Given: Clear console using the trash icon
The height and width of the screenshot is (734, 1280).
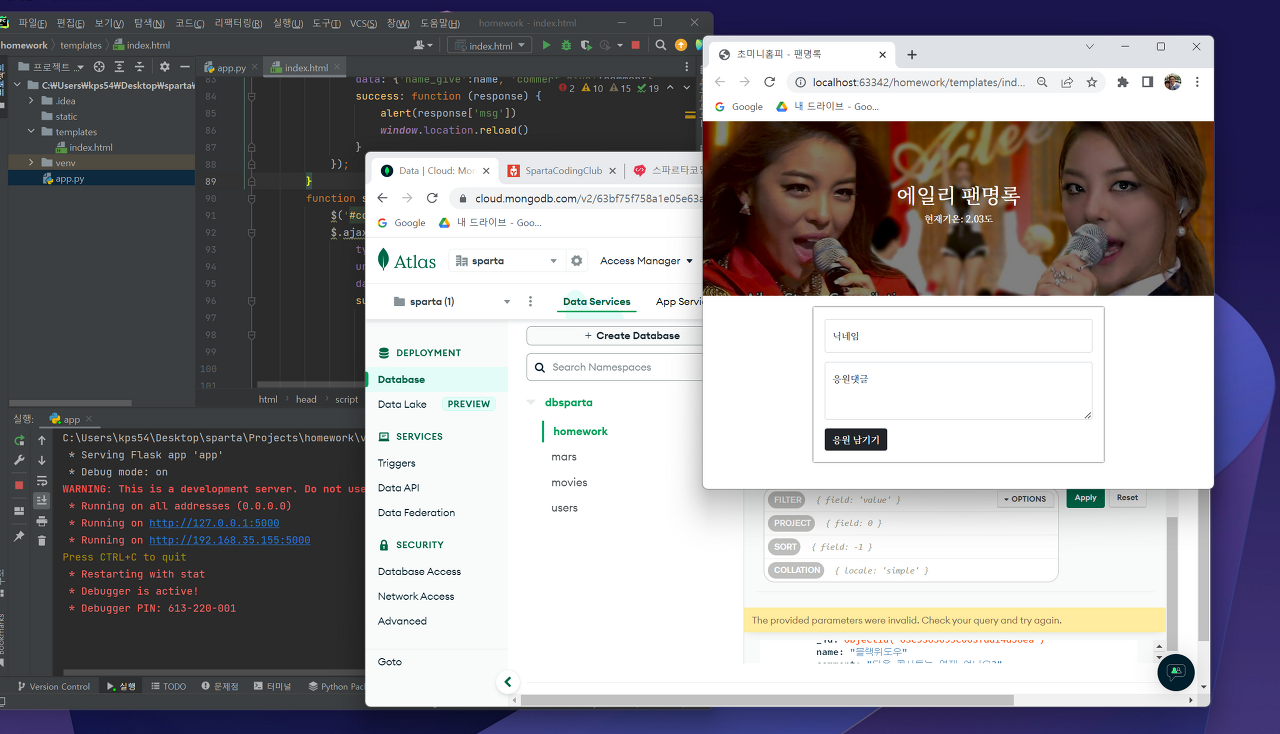Looking at the screenshot, I should click(42, 540).
